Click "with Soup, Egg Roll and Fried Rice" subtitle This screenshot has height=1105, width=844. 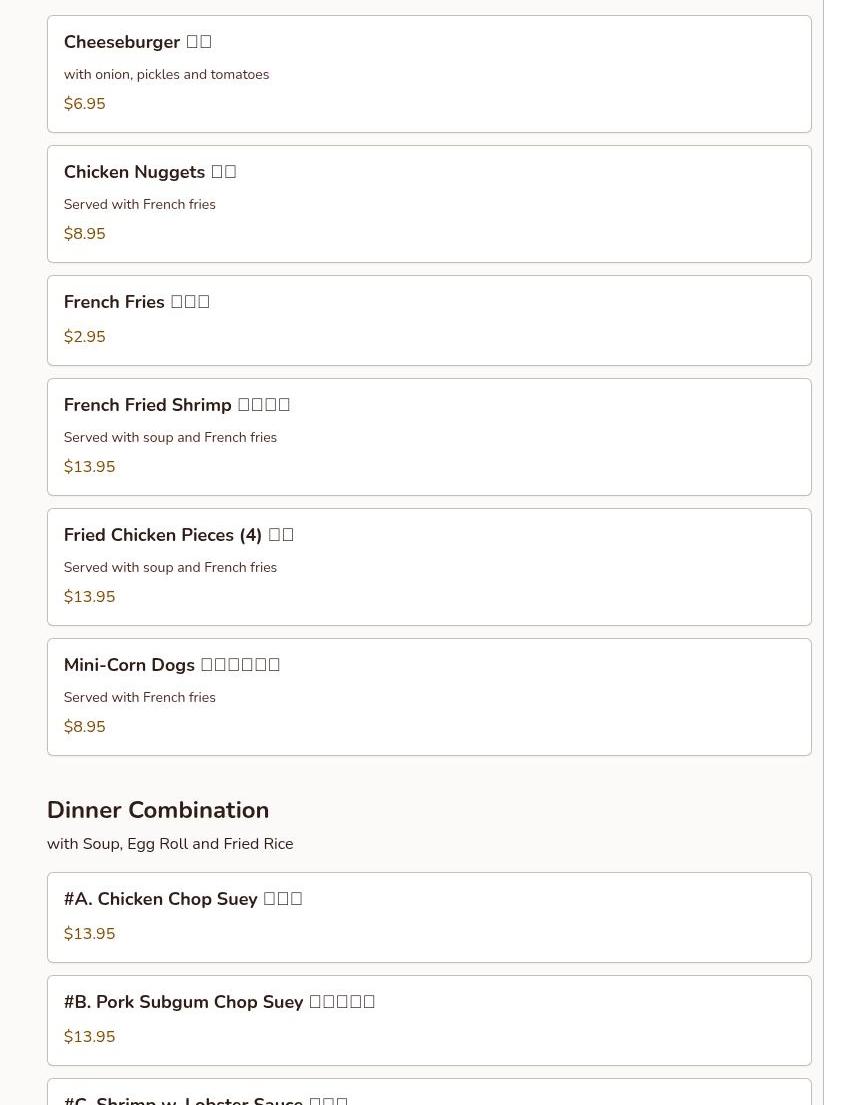pos(170,844)
